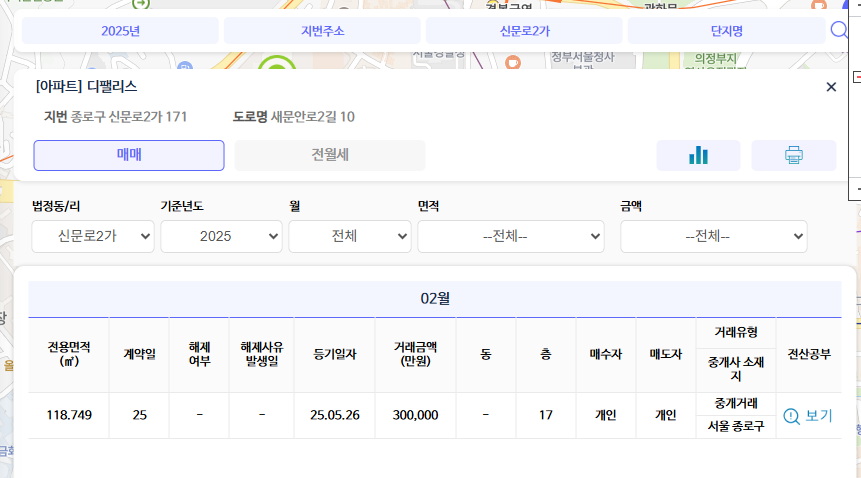861x478 pixels.
Task: Click the 계약일 column header
Action: point(139,355)
